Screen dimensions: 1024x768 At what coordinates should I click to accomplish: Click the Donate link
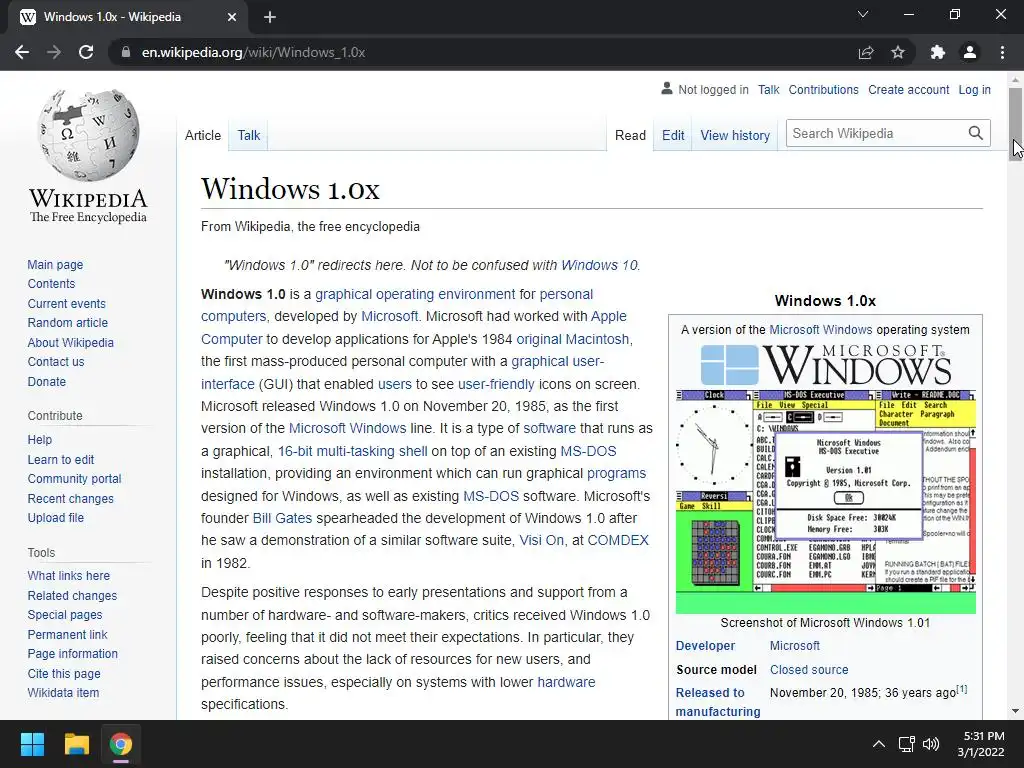47,381
